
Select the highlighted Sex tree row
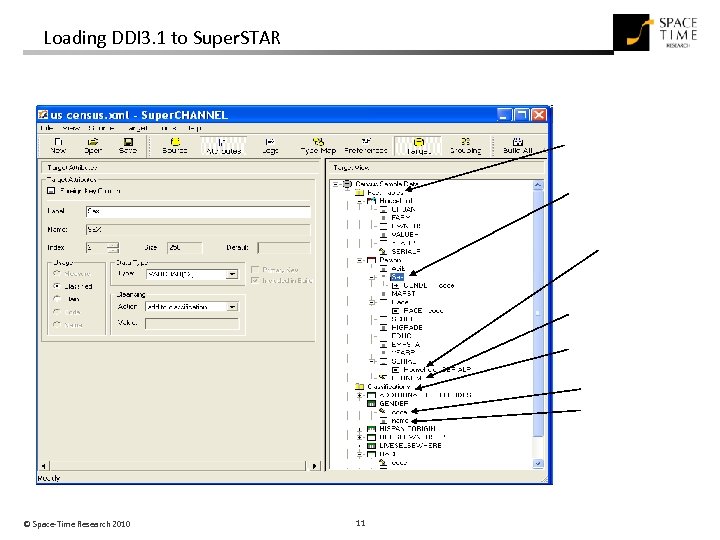point(397,277)
